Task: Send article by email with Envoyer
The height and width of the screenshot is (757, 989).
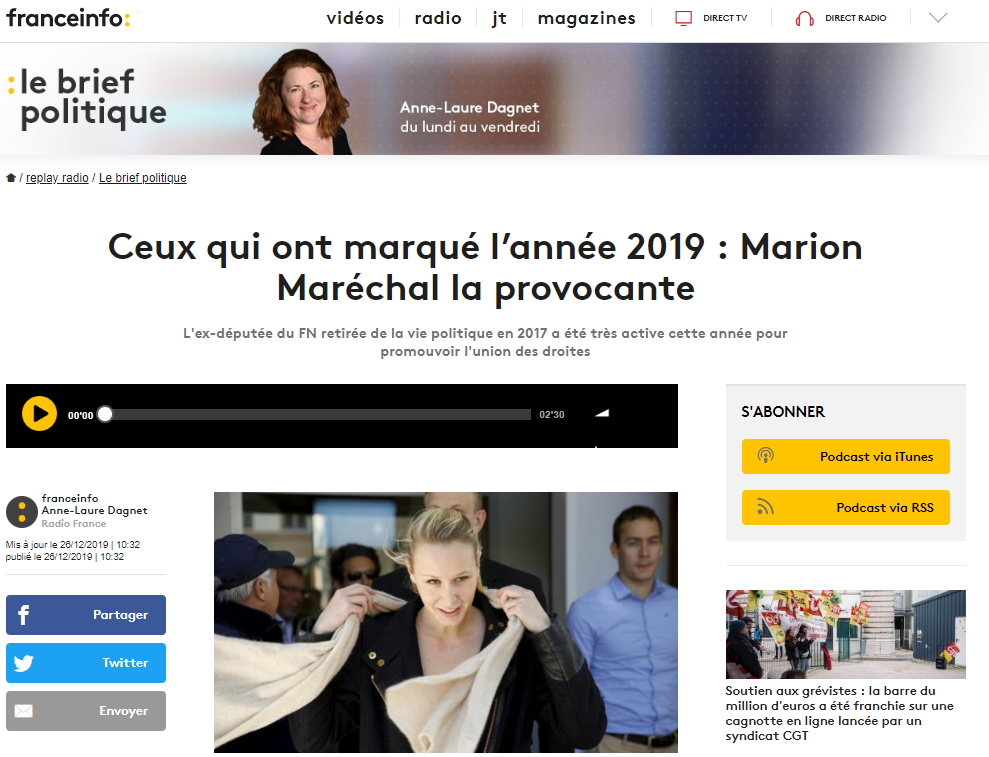Action: pos(86,710)
